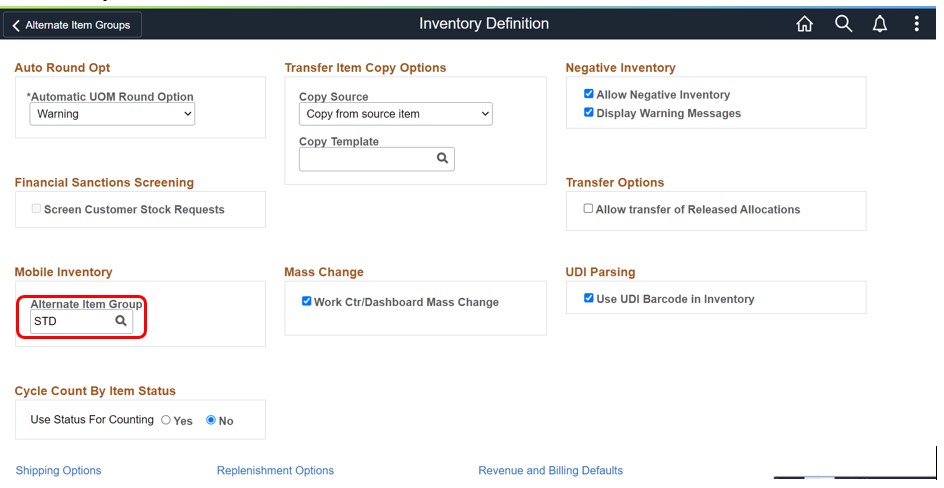Open the notifications bell icon
Viewport: 944px width, 488px height.
[x=880, y=25]
